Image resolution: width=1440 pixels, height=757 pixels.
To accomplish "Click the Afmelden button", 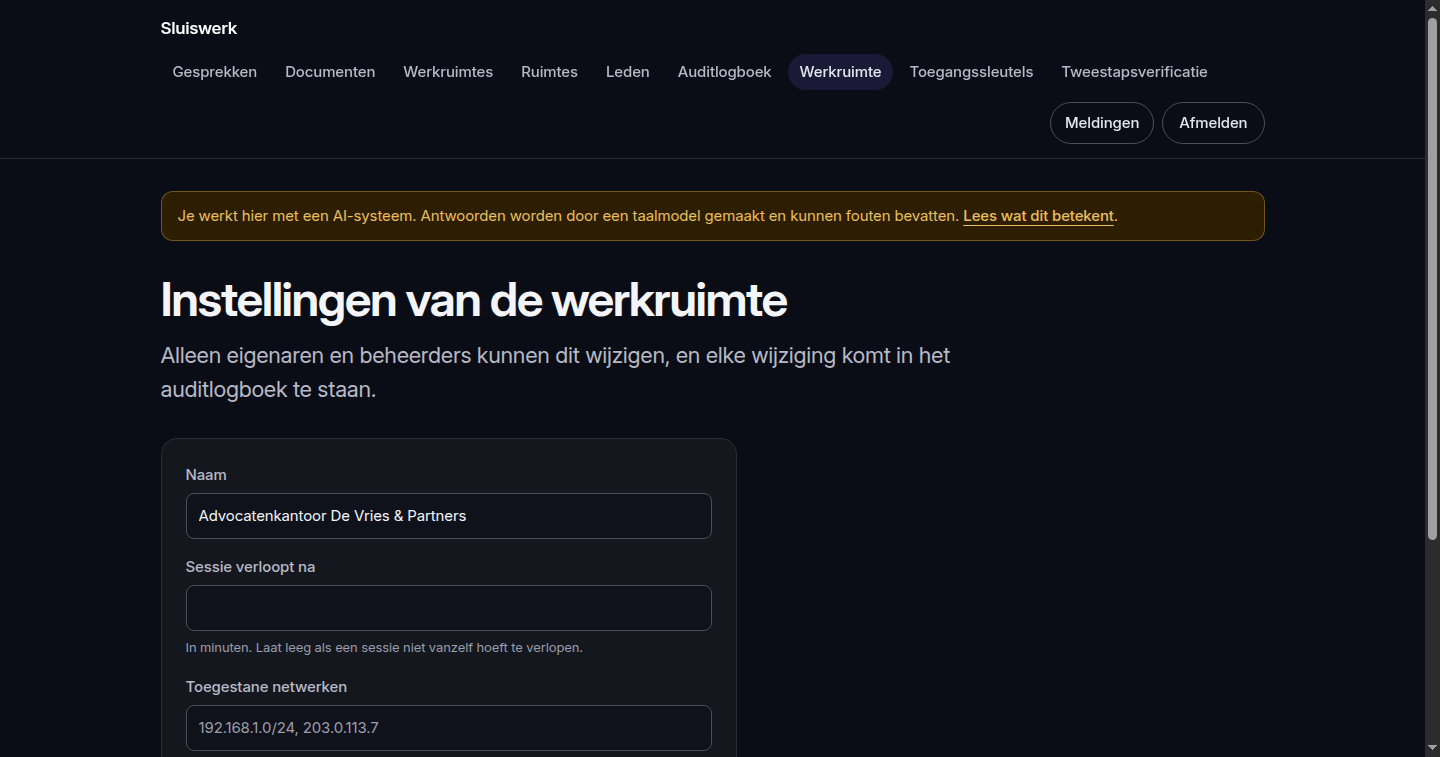I will click(x=1213, y=123).
